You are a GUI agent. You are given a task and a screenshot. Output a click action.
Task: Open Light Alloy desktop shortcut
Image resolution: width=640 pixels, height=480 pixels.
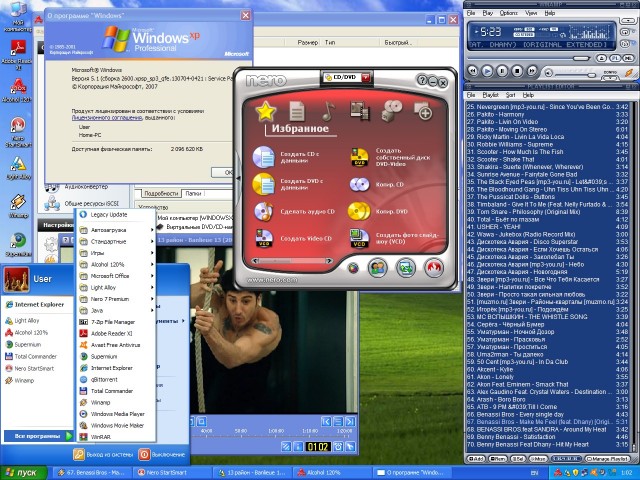click(19, 168)
